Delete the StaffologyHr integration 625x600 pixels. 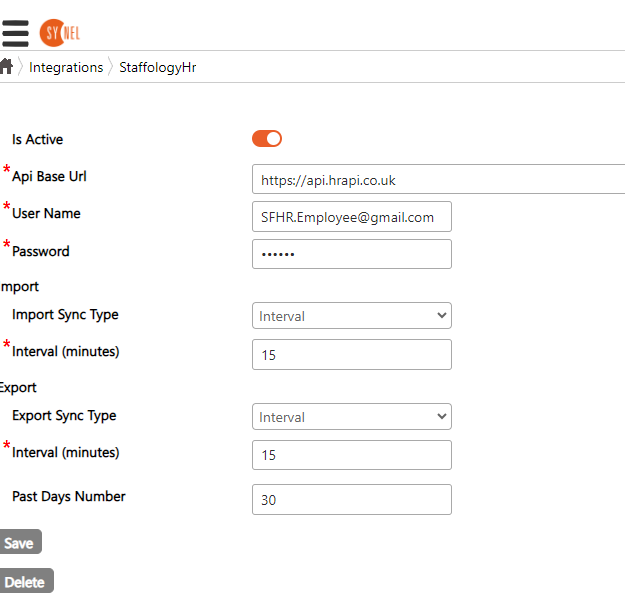26,581
